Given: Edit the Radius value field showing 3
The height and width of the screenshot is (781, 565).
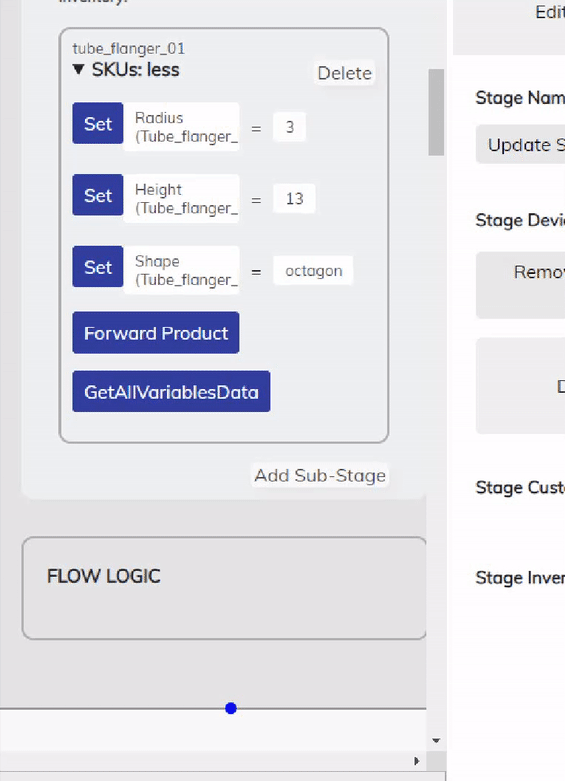Looking at the screenshot, I should click(289, 127).
